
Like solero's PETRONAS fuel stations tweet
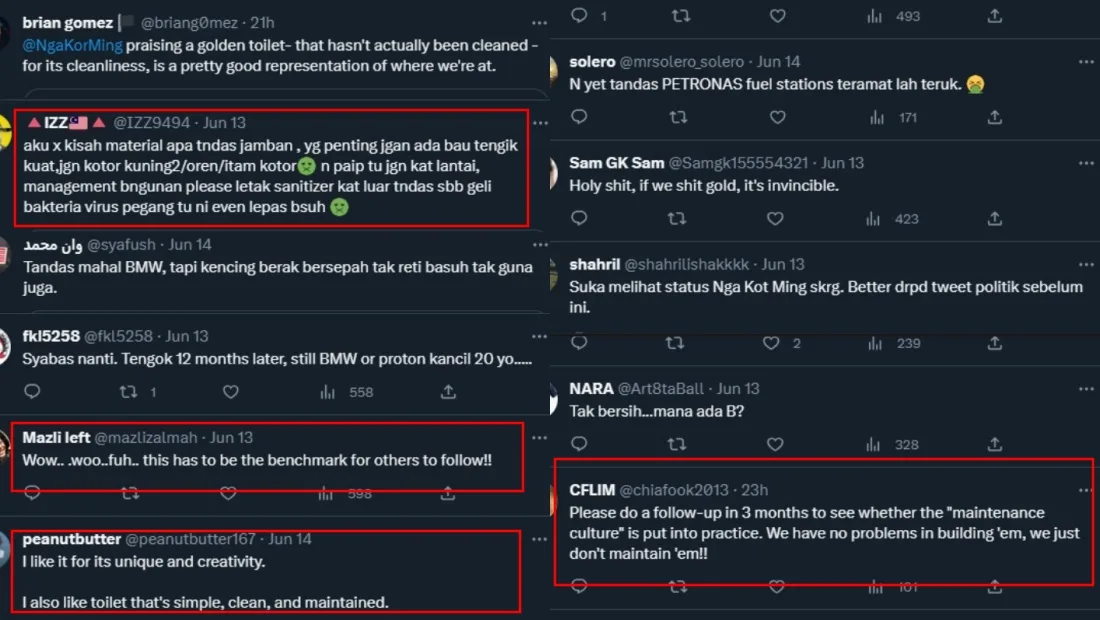(778, 117)
